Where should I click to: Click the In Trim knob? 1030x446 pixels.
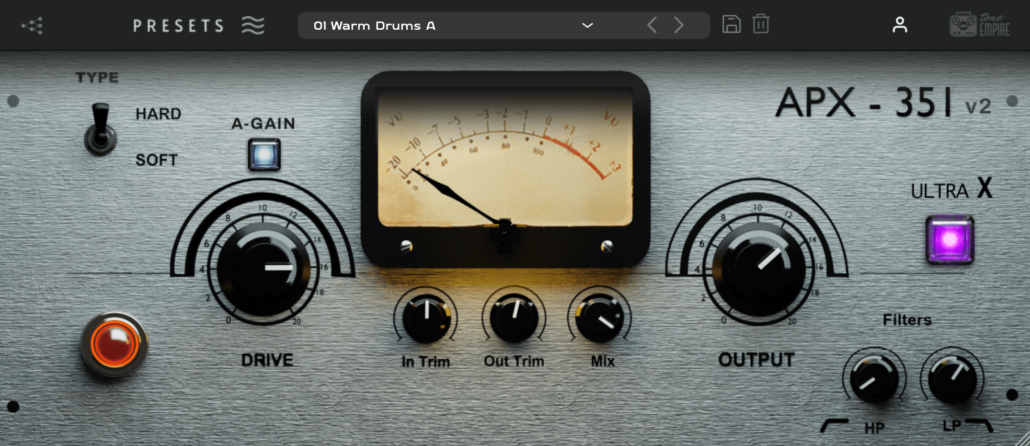coord(426,318)
